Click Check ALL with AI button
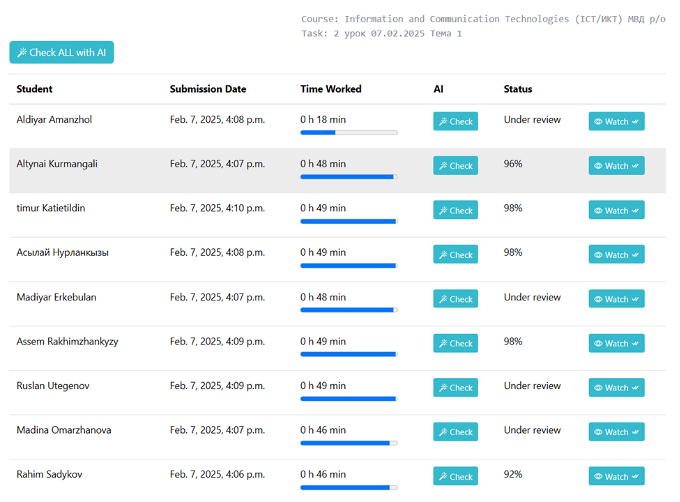Screen dimensions: 680x502 tap(62, 52)
